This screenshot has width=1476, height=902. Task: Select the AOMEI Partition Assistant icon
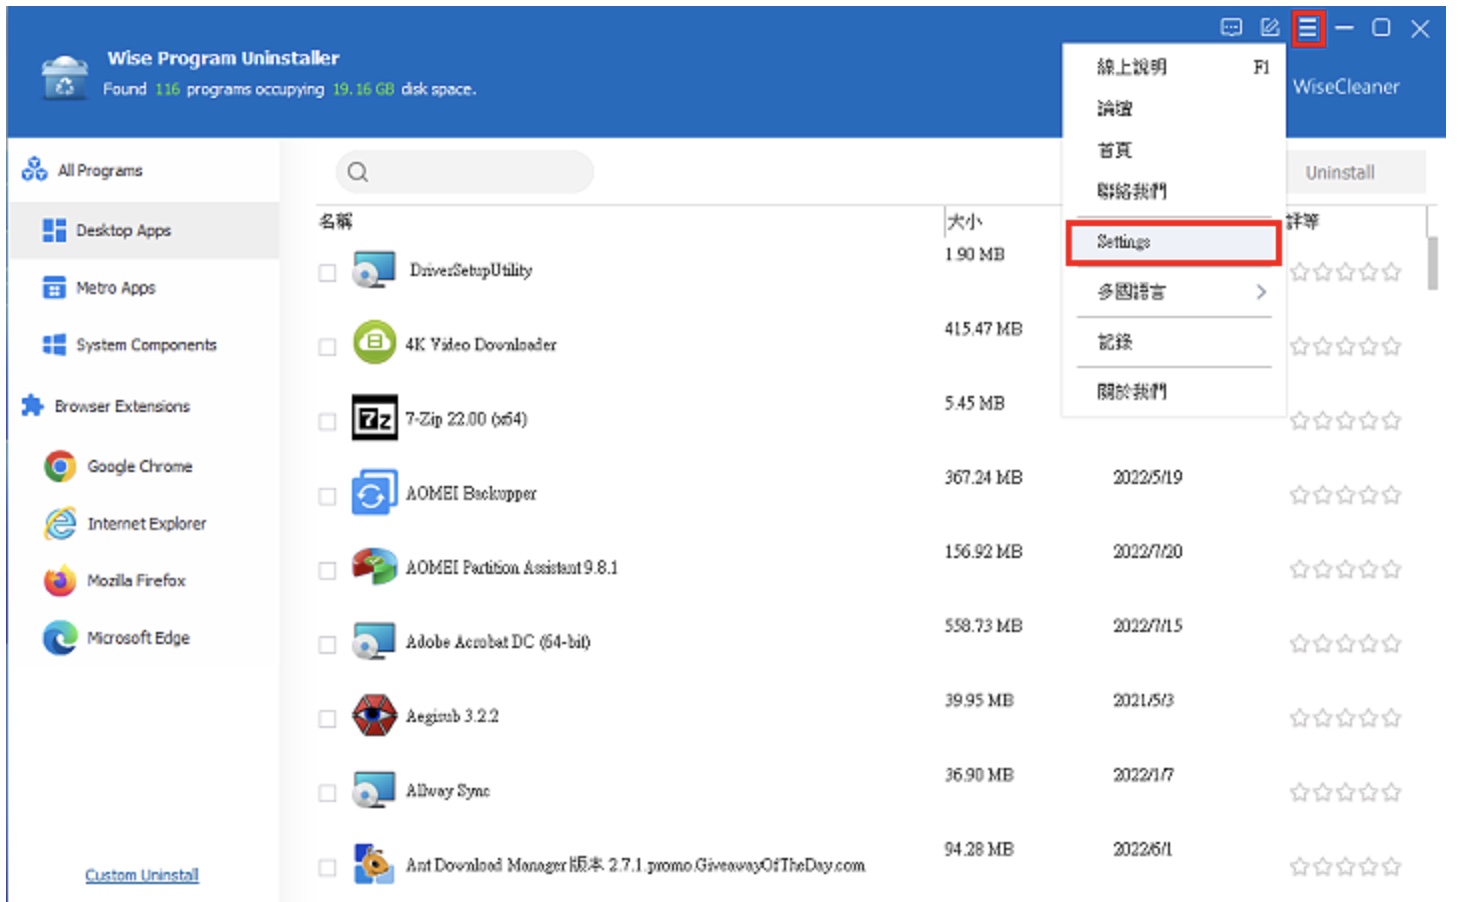pos(374,567)
